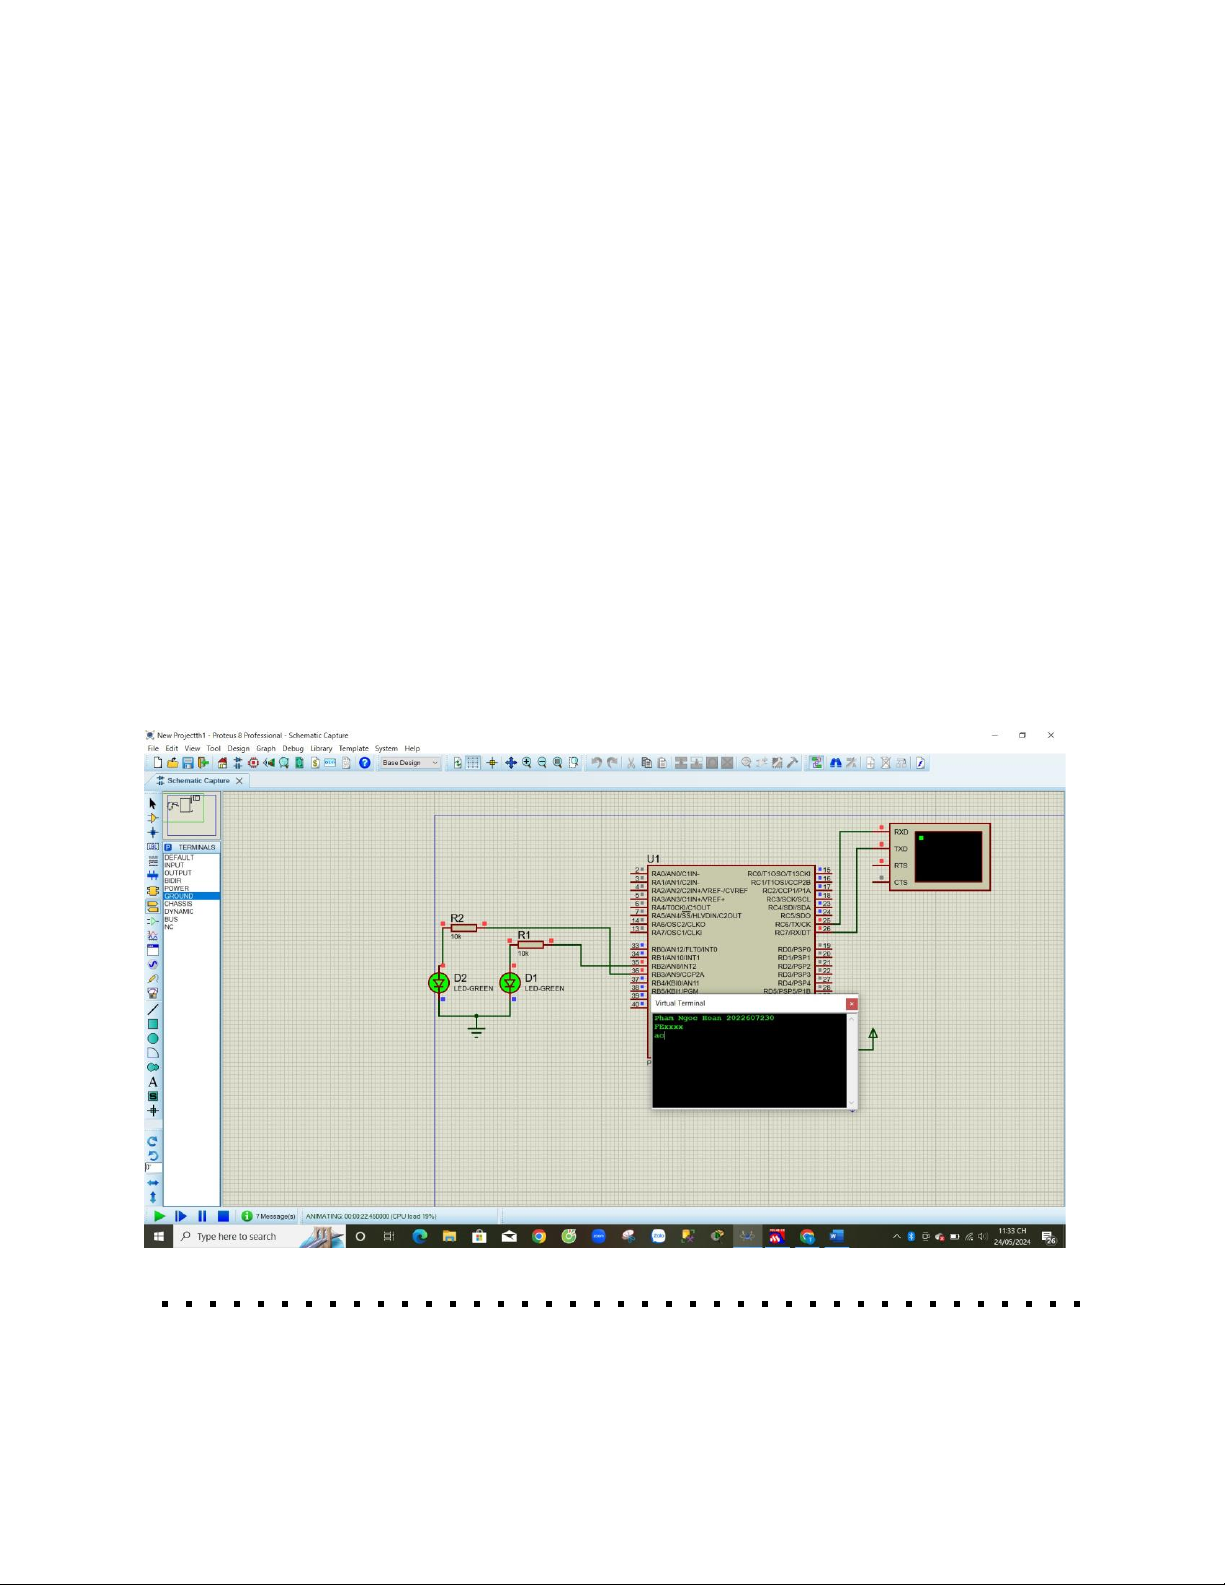Pause the running simulation

[x=202, y=1216]
